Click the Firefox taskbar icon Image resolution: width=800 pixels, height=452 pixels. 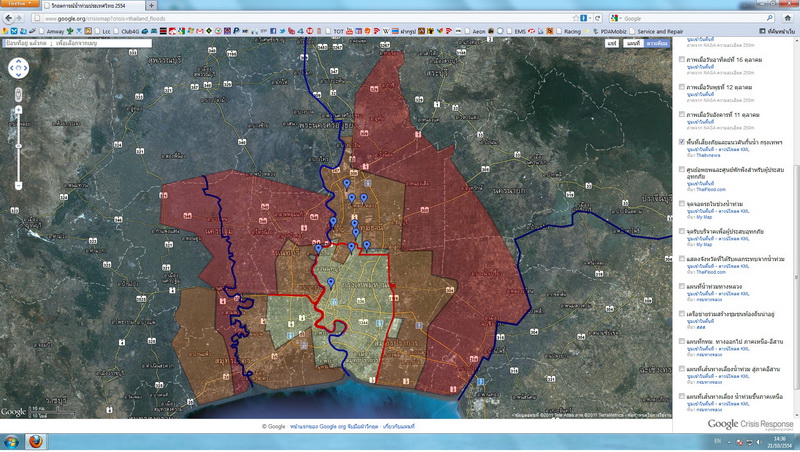pos(35,442)
